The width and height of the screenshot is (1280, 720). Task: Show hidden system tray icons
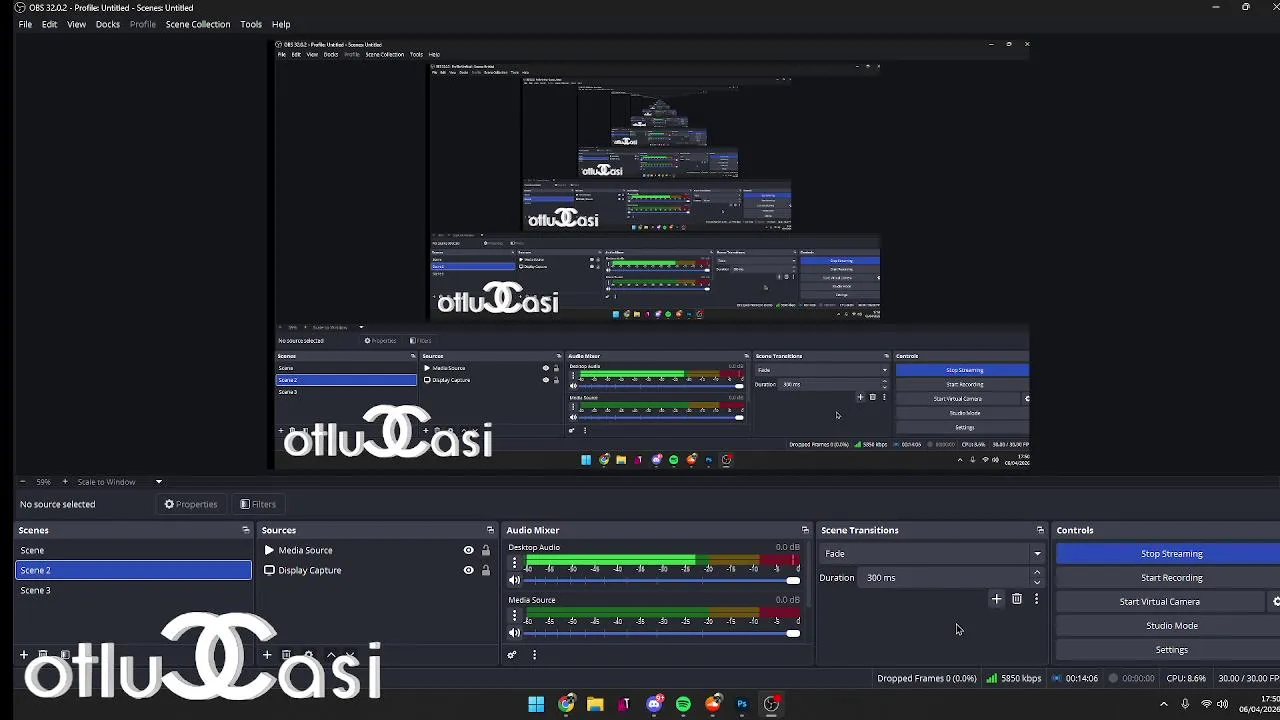click(x=1163, y=704)
